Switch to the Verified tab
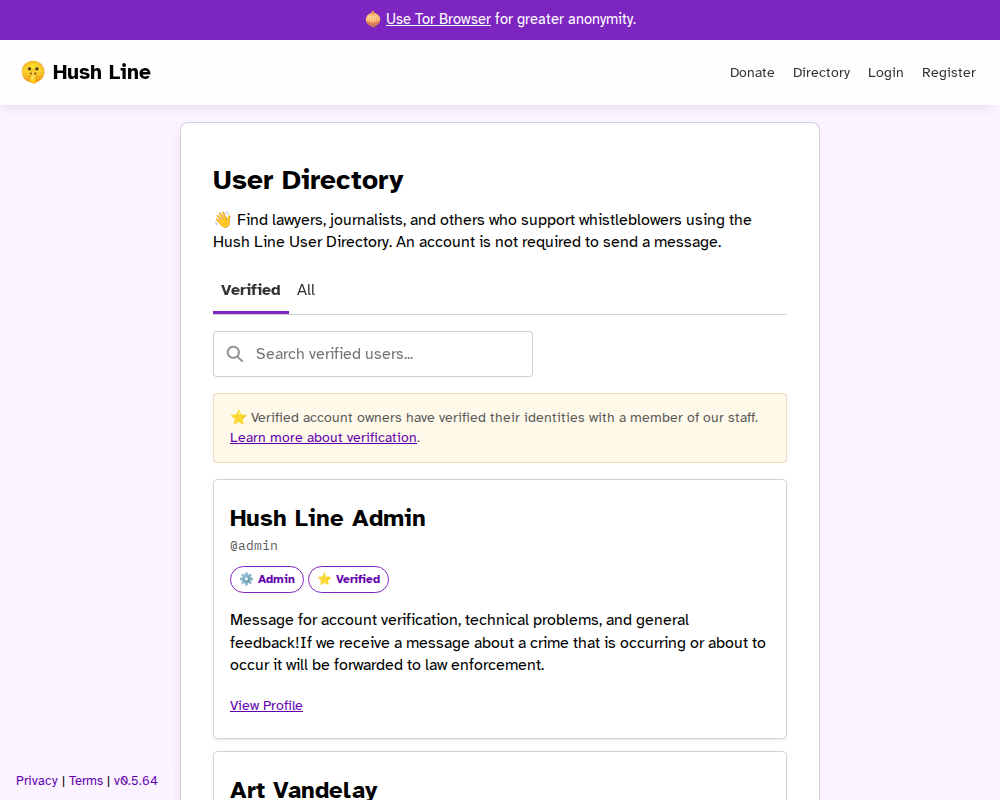This screenshot has width=1000, height=800. click(x=250, y=290)
